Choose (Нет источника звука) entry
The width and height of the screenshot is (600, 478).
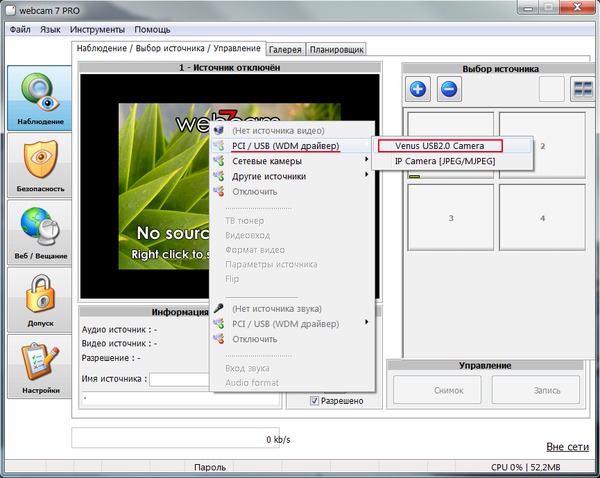[x=292, y=308]
